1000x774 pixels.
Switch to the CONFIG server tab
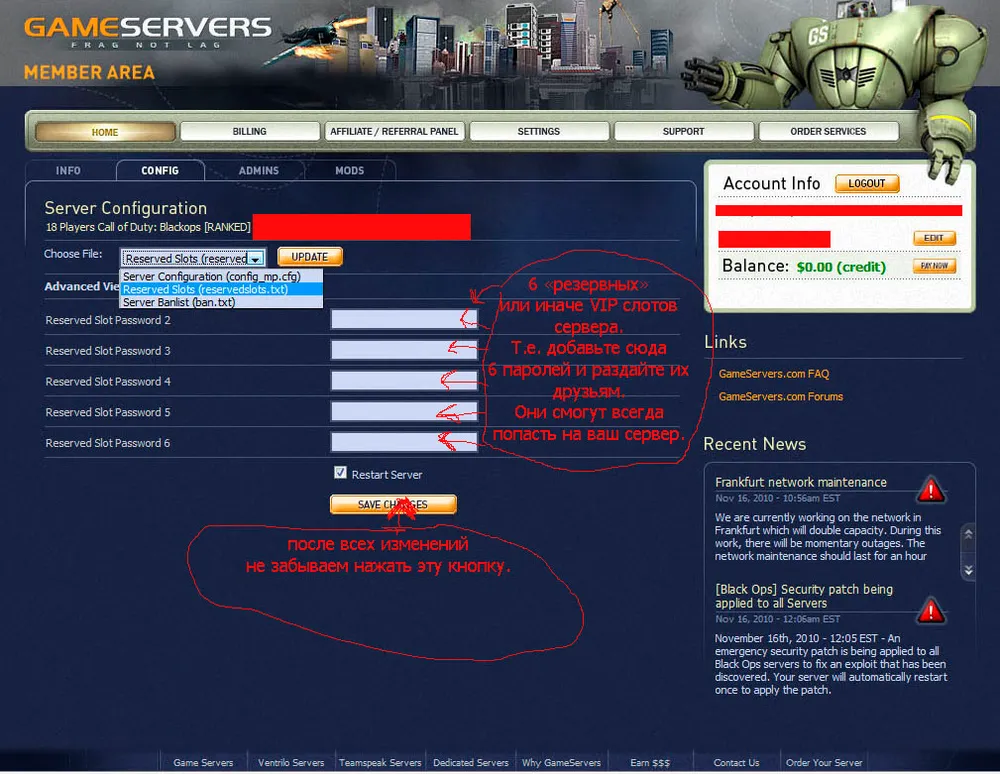click(x=160, y=170)
